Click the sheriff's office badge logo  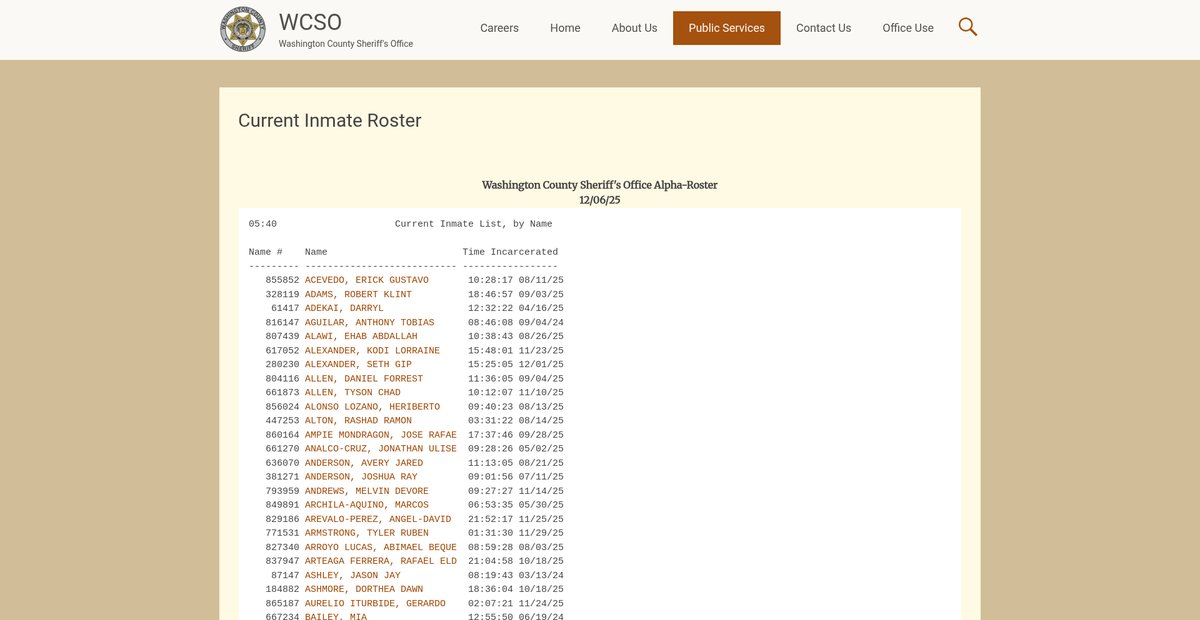(243, 29)
